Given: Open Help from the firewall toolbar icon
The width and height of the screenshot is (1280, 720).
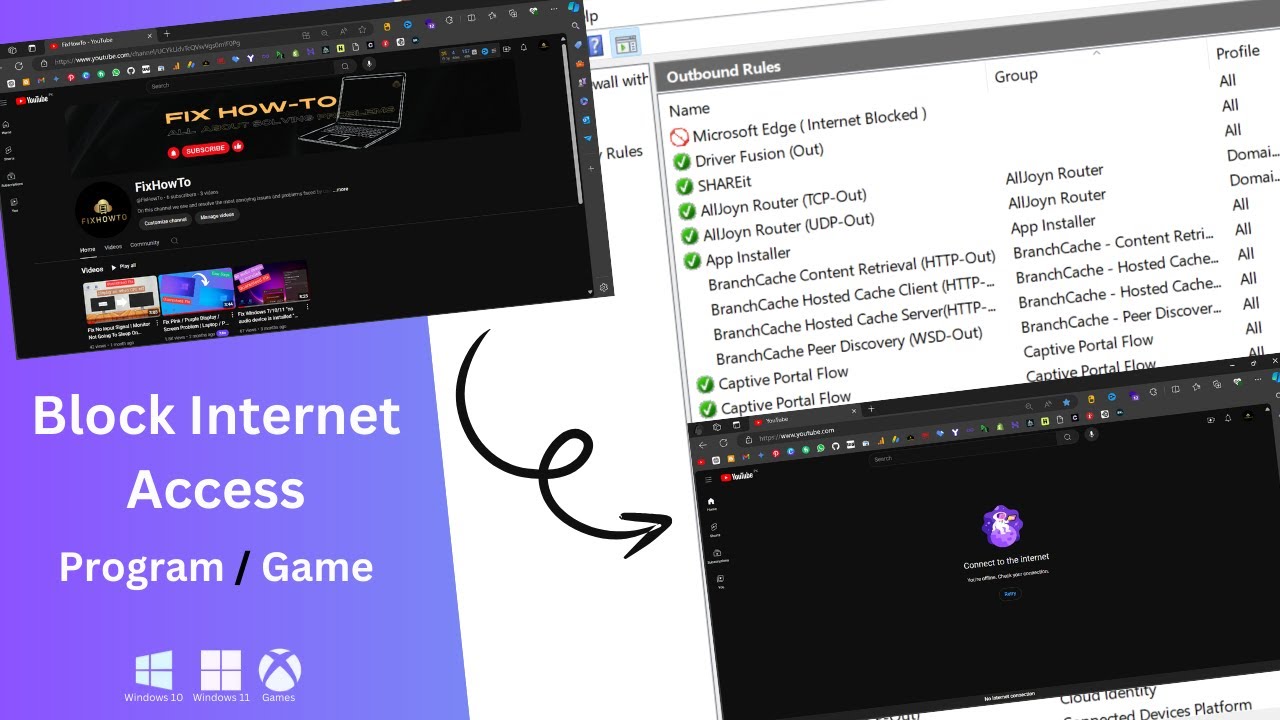Looking at the screenshot, I should 594,45.
